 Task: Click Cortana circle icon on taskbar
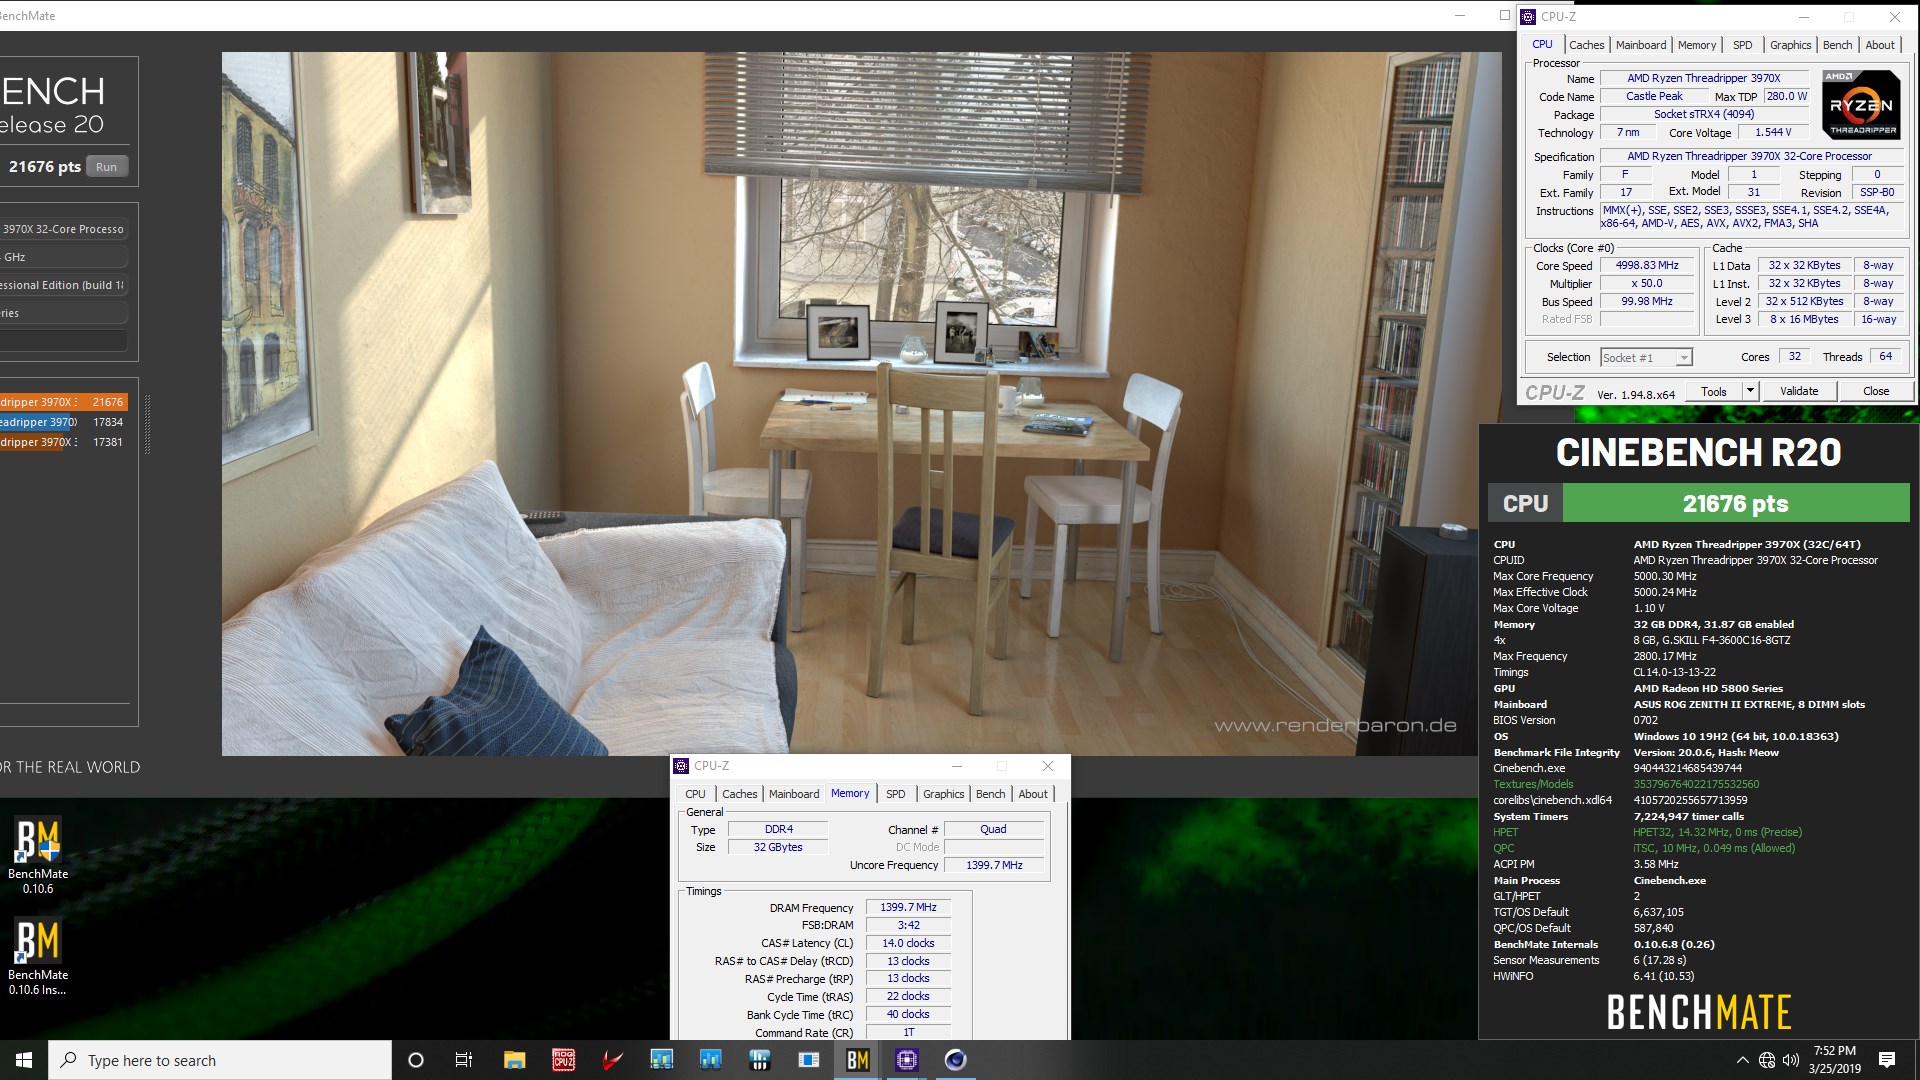[416, 1060]
